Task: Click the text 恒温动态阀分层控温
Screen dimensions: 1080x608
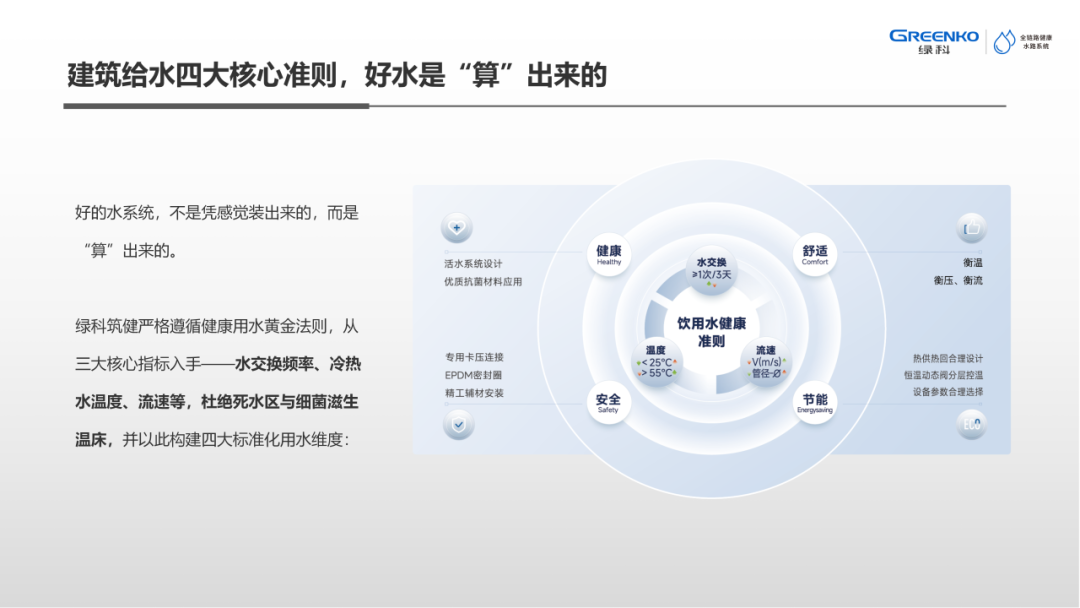Action: tap(944, 375)
